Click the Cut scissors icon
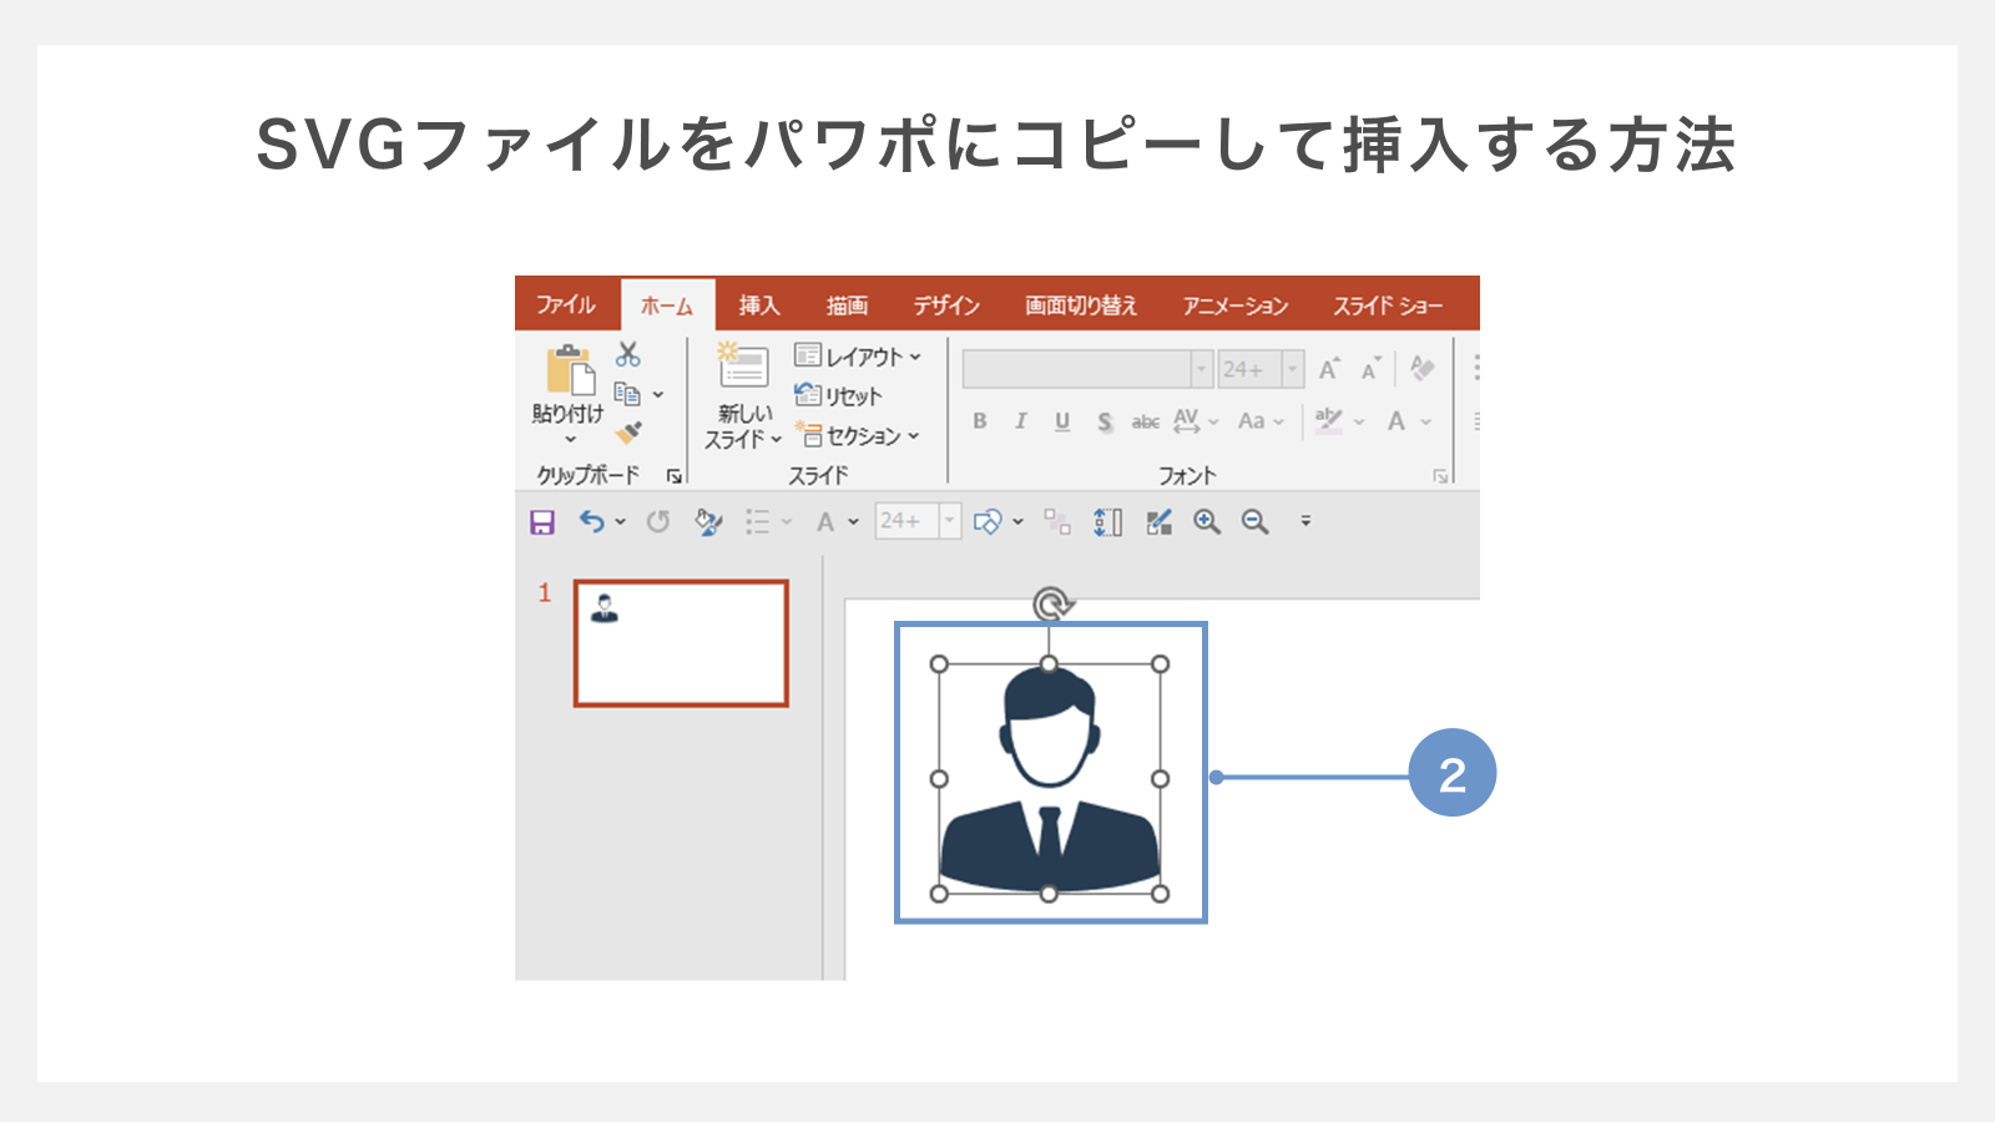Viewport: 1995px width, 1122px height. click(628, 354)
